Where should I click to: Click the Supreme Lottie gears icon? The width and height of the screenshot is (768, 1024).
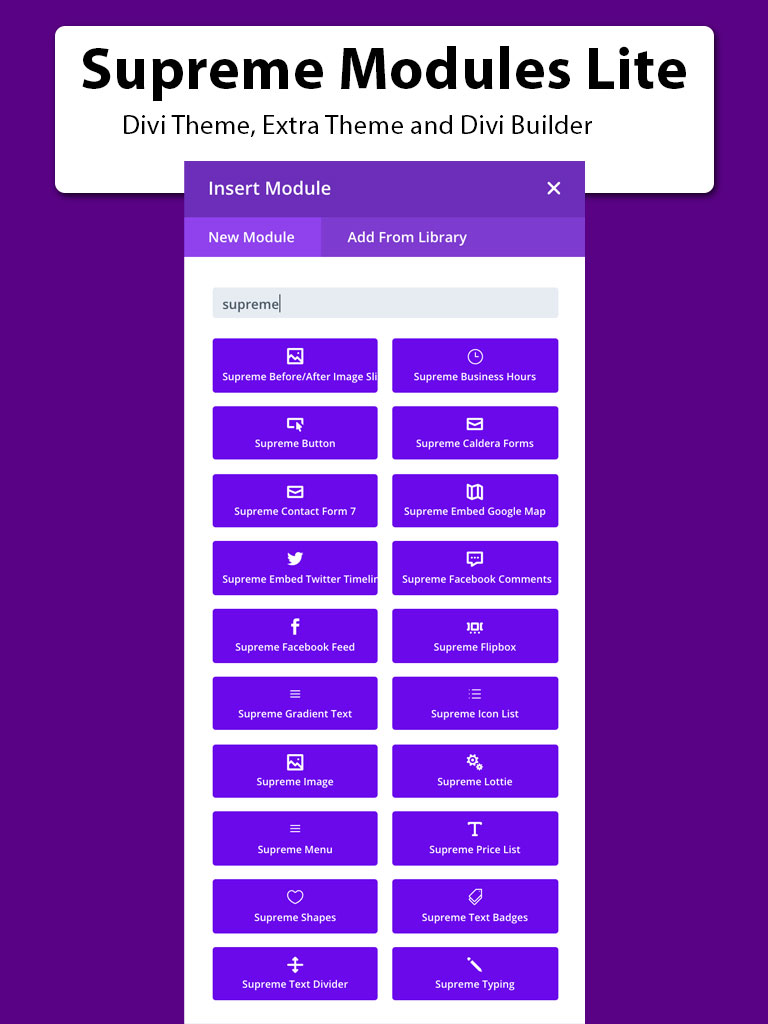click(475, 762)
